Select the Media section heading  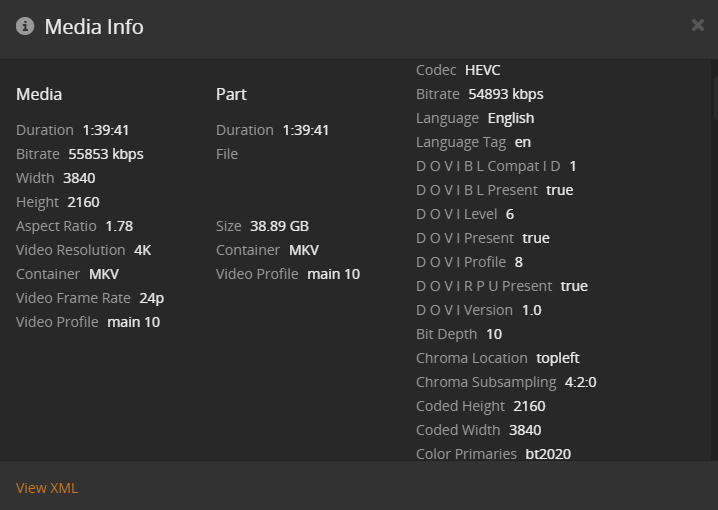39,94
